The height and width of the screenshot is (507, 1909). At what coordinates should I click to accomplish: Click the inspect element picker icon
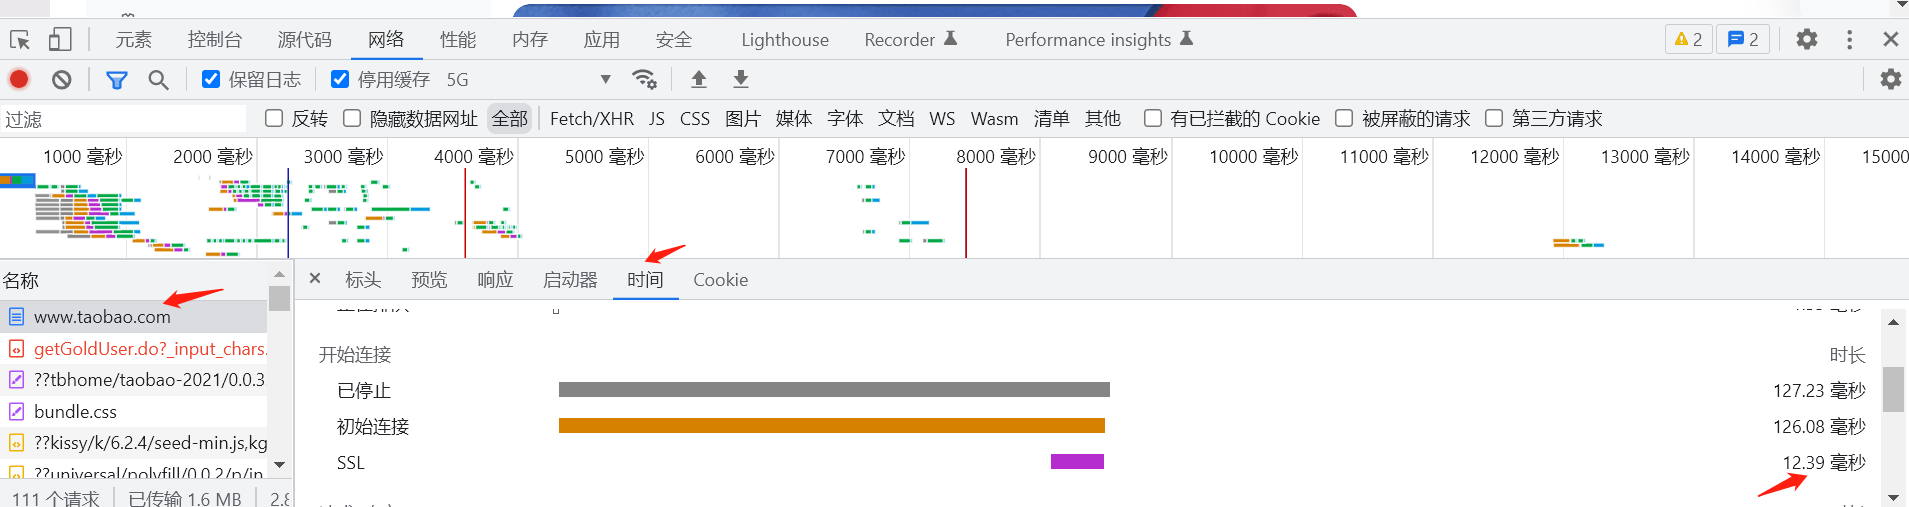coord(20,40)
